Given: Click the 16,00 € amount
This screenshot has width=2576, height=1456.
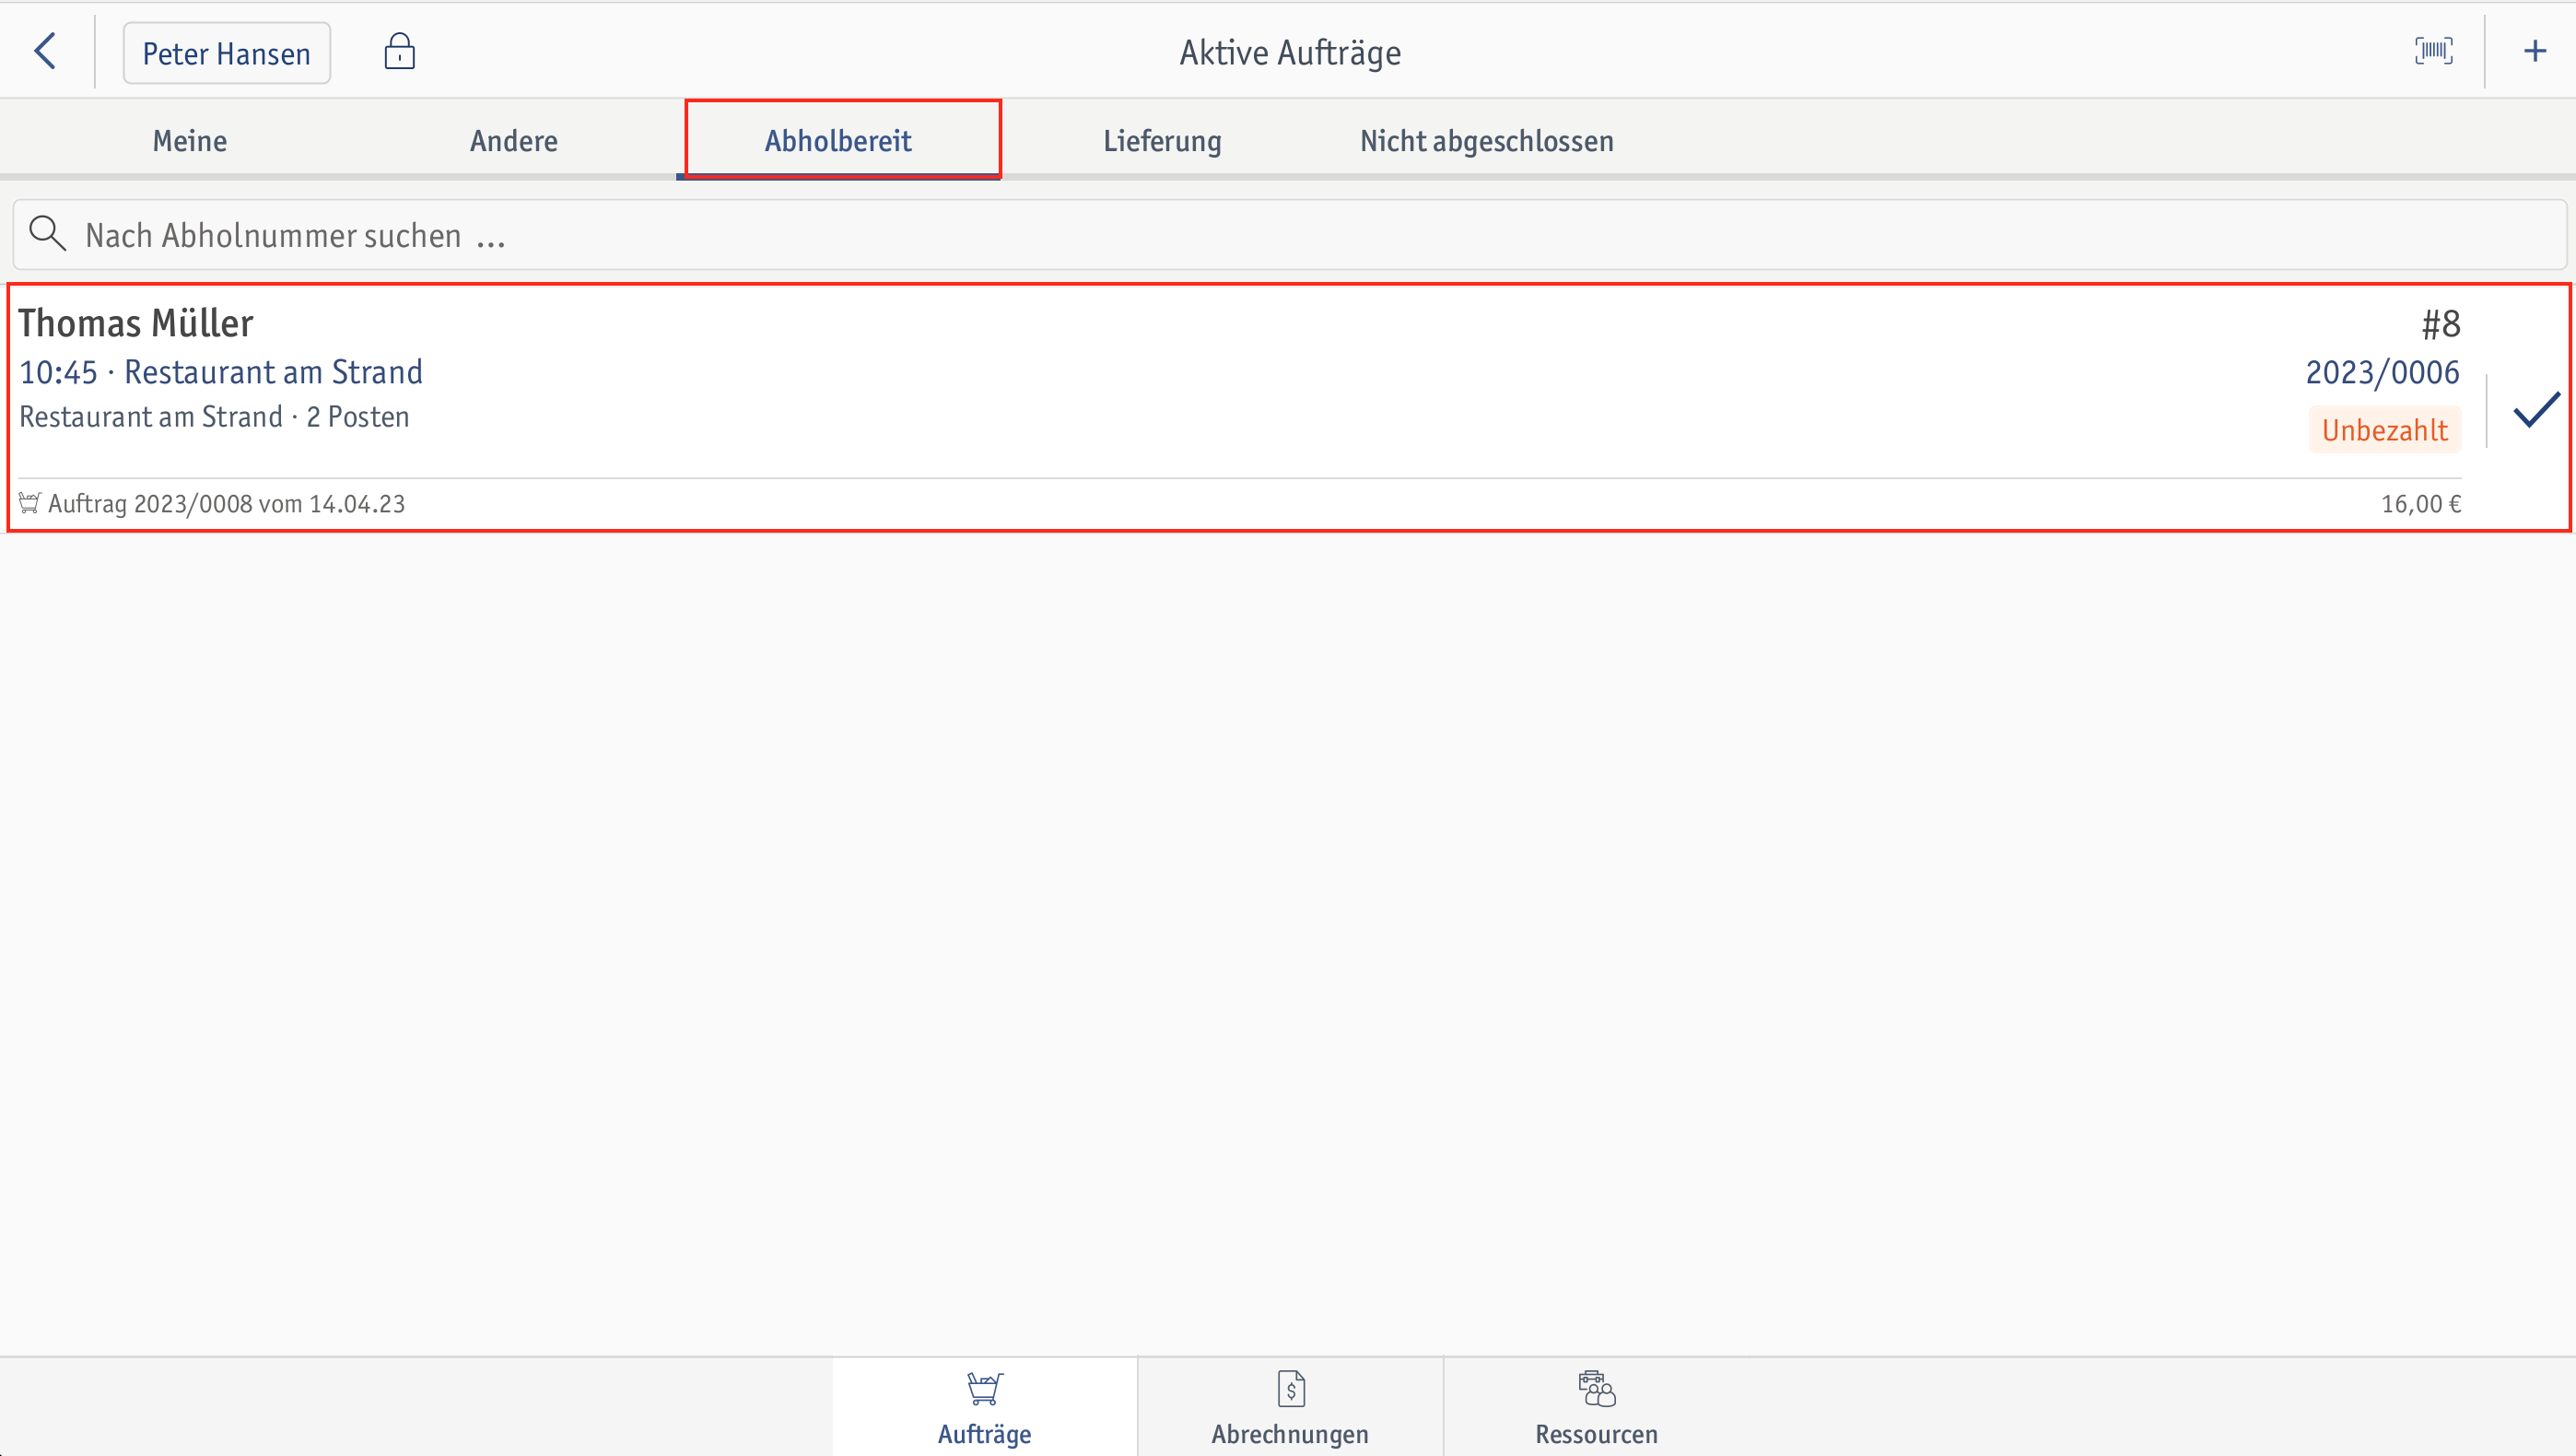Looking at the screenshot, I should [x=2420, y=504].
